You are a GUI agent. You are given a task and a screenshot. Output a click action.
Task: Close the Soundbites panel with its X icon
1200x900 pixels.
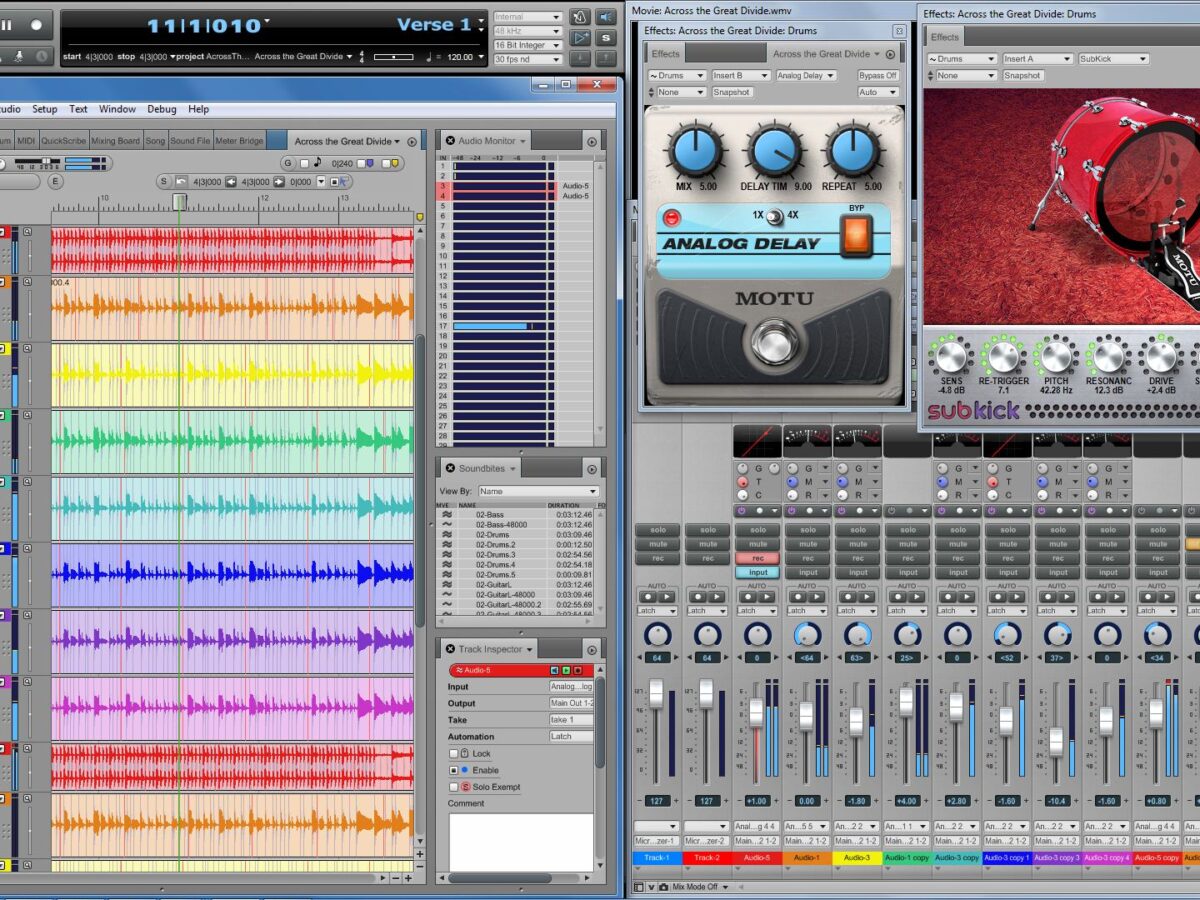coord(450,468)
